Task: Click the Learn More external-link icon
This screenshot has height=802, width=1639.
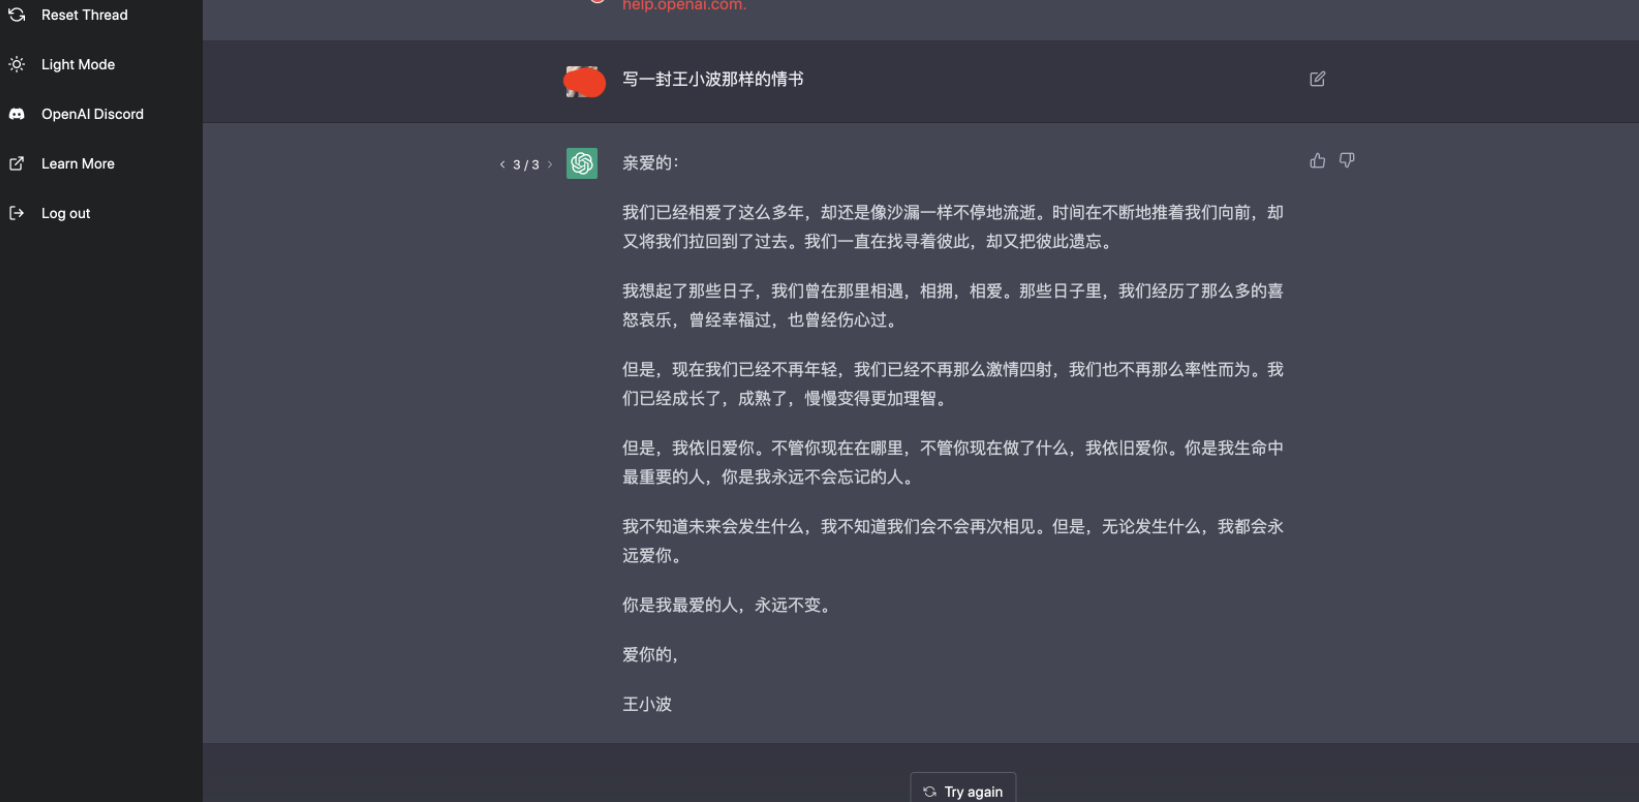Action: tap(17, 164)
